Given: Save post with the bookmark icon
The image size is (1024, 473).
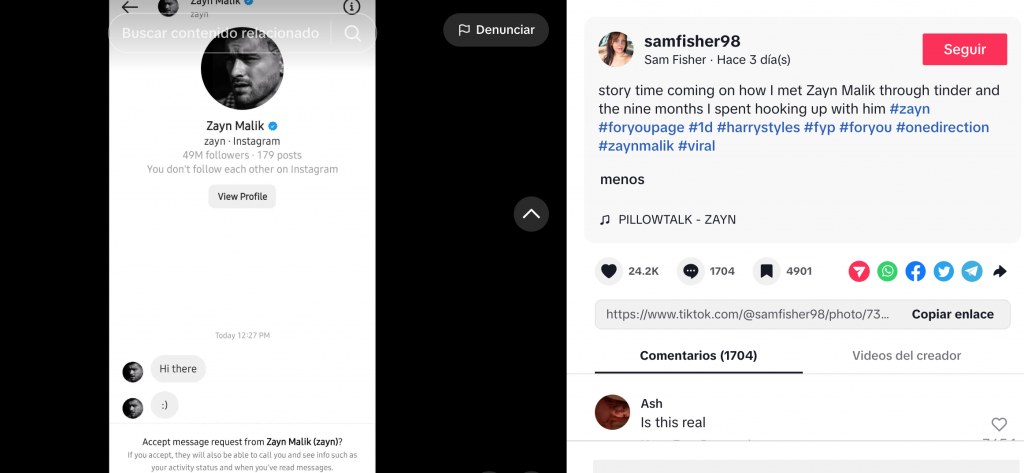Looking at the screenshot, I should [767, 271].
